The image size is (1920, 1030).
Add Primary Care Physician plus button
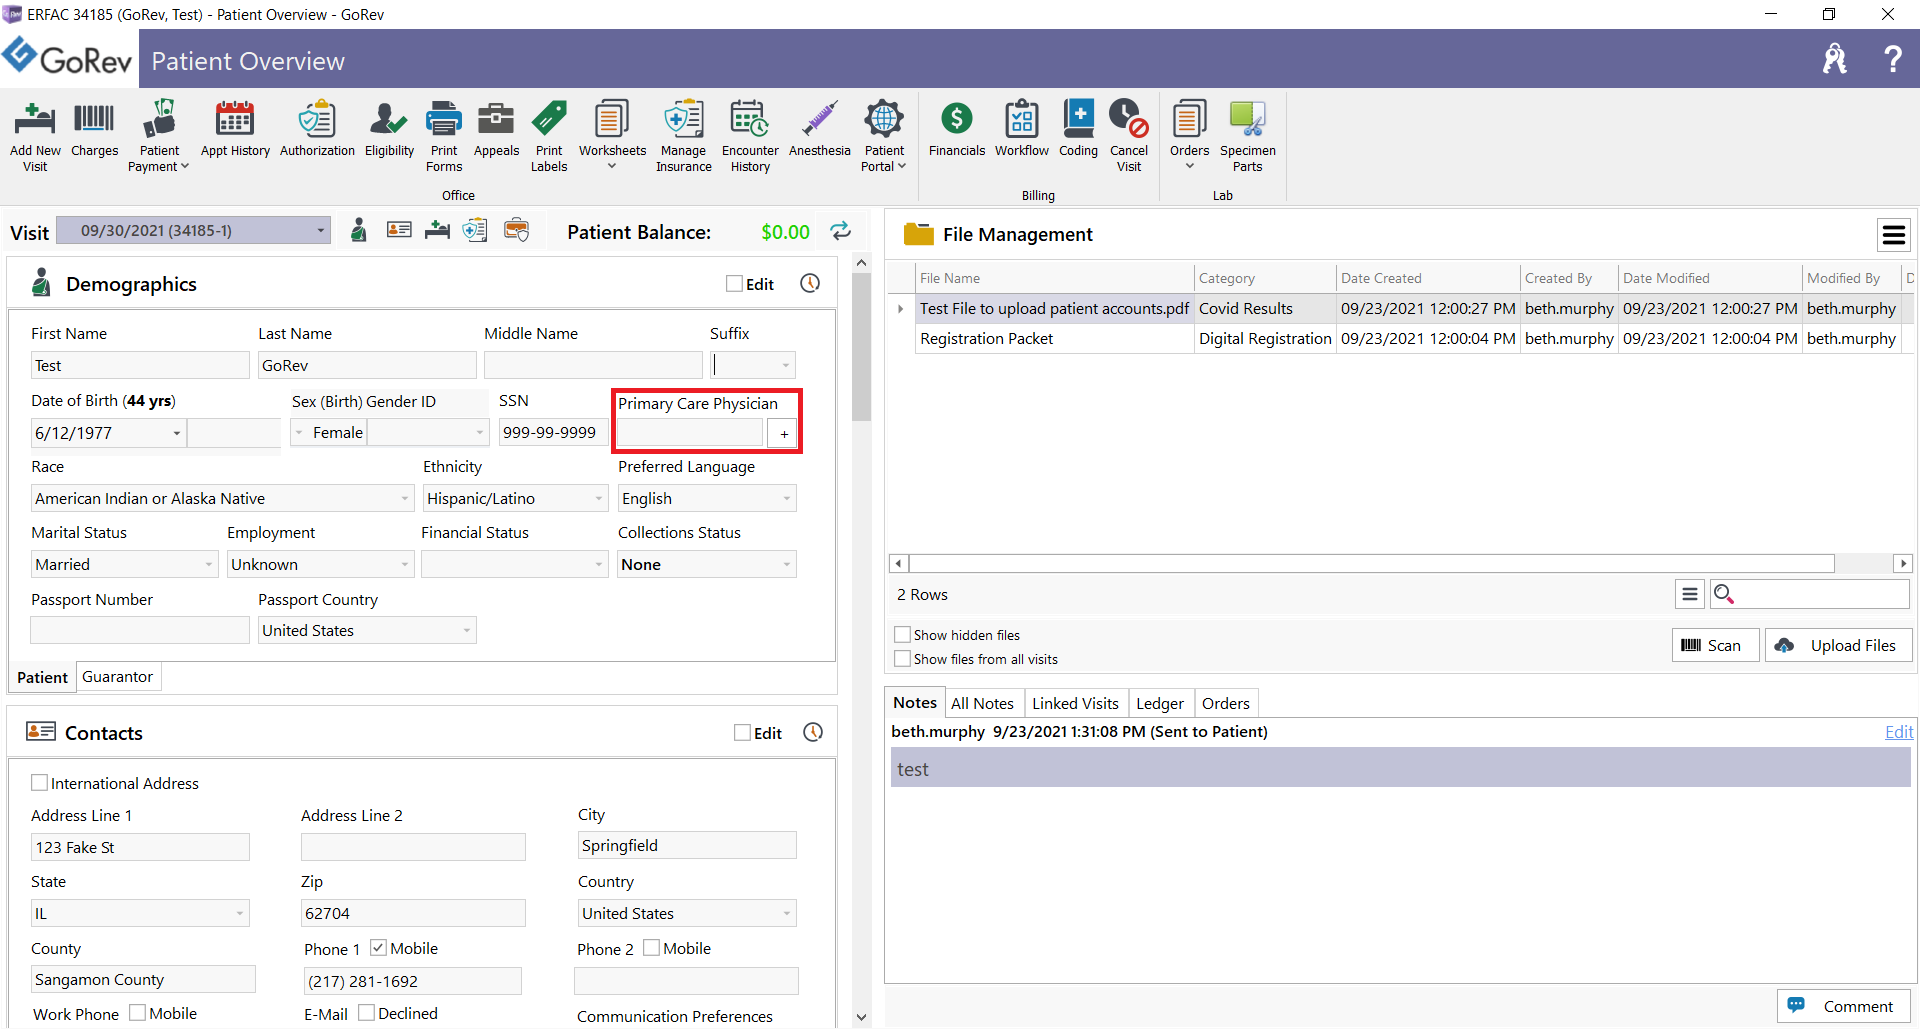click(x=784, y=433)
